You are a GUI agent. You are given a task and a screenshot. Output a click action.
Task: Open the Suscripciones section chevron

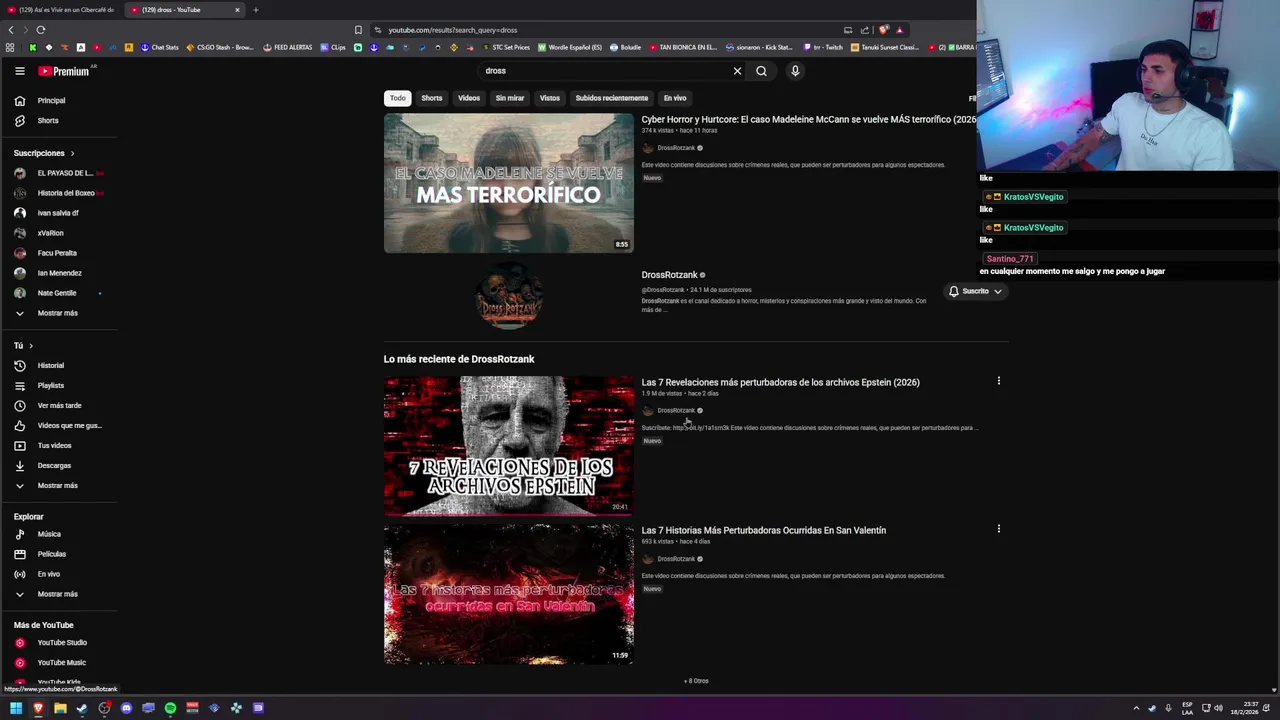72,153
